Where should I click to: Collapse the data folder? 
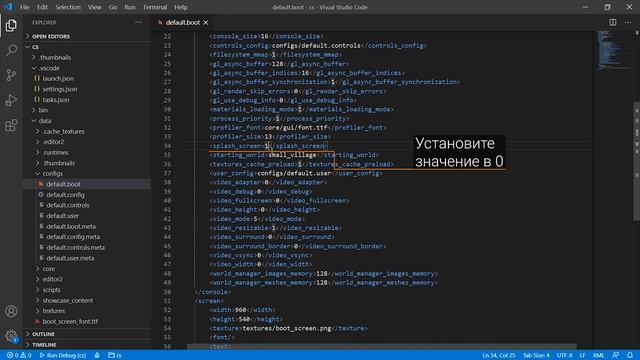87,121
